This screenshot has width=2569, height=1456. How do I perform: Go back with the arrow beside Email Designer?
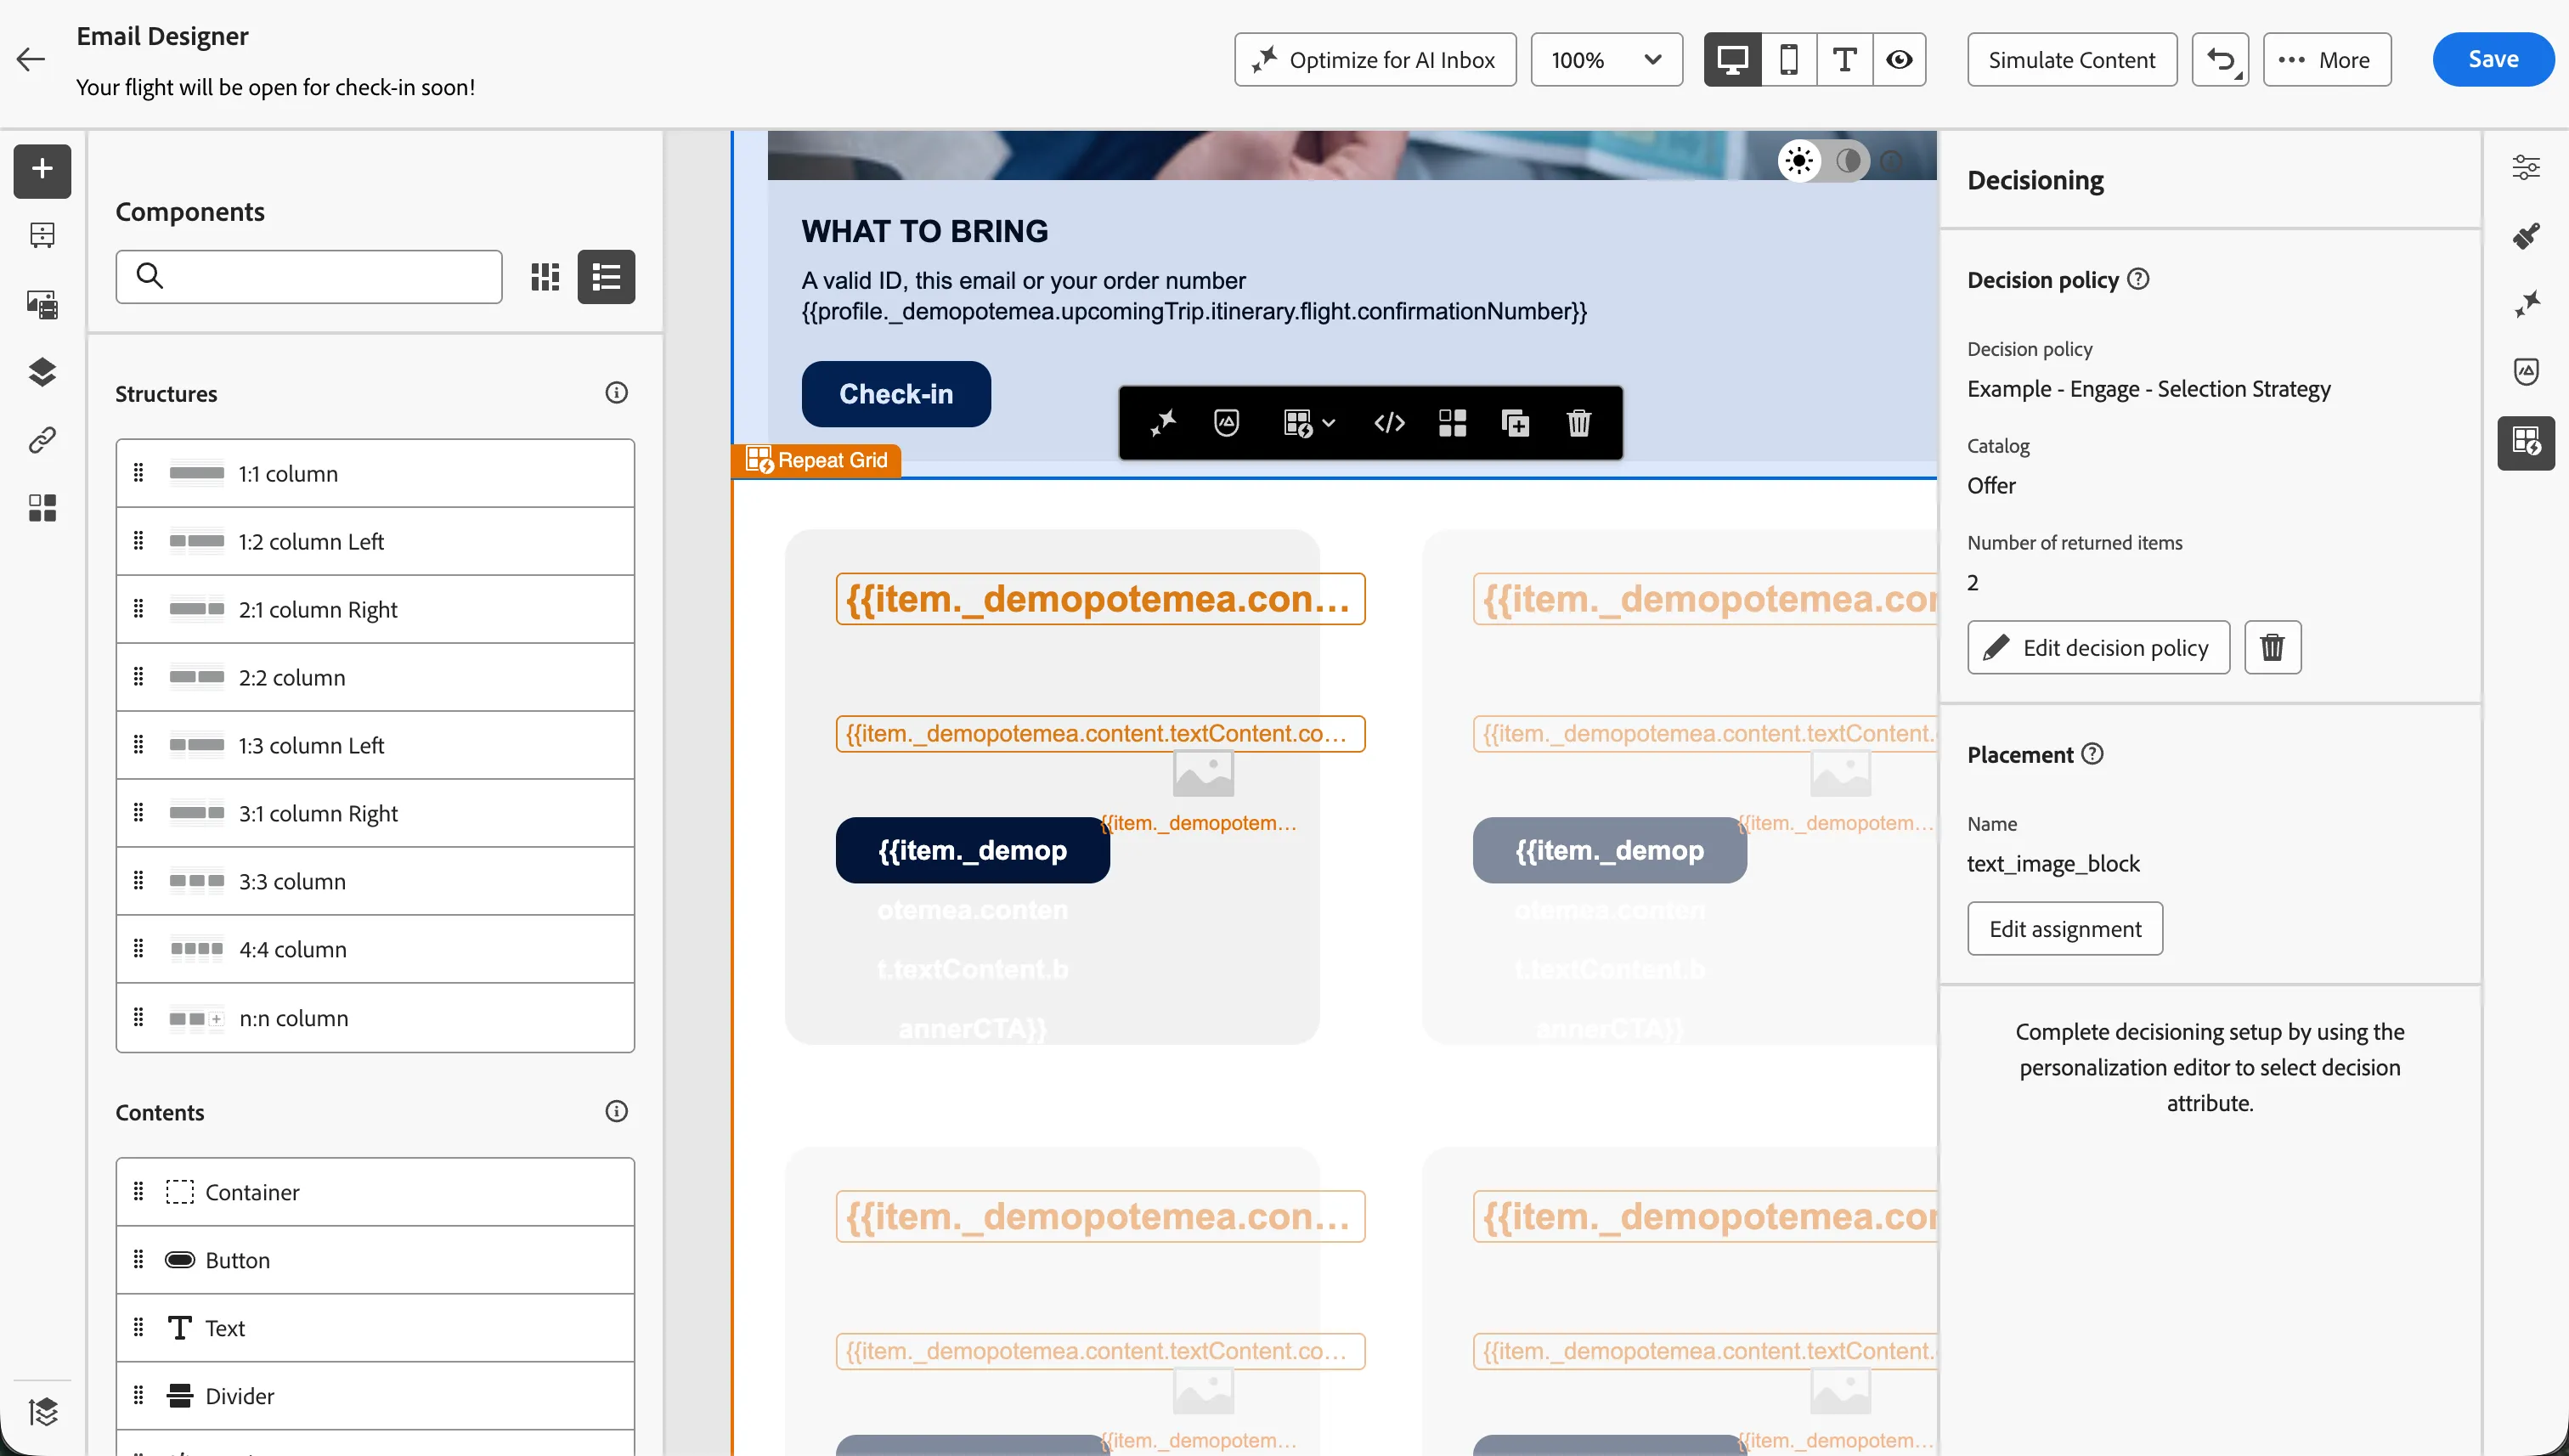click(31, 60)
